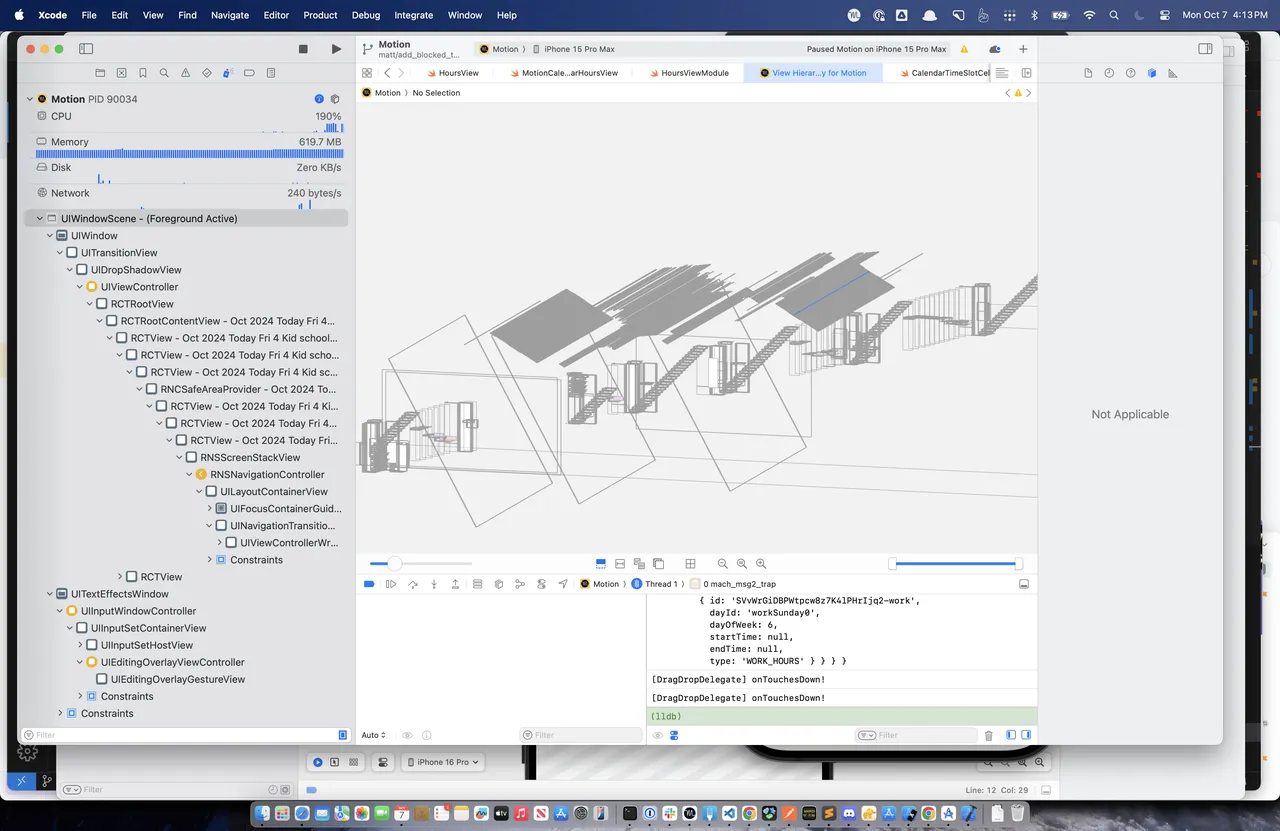
Task: Switch to the HoursViewModule tab
Action: pyautogui.click(x=687, y=73)
